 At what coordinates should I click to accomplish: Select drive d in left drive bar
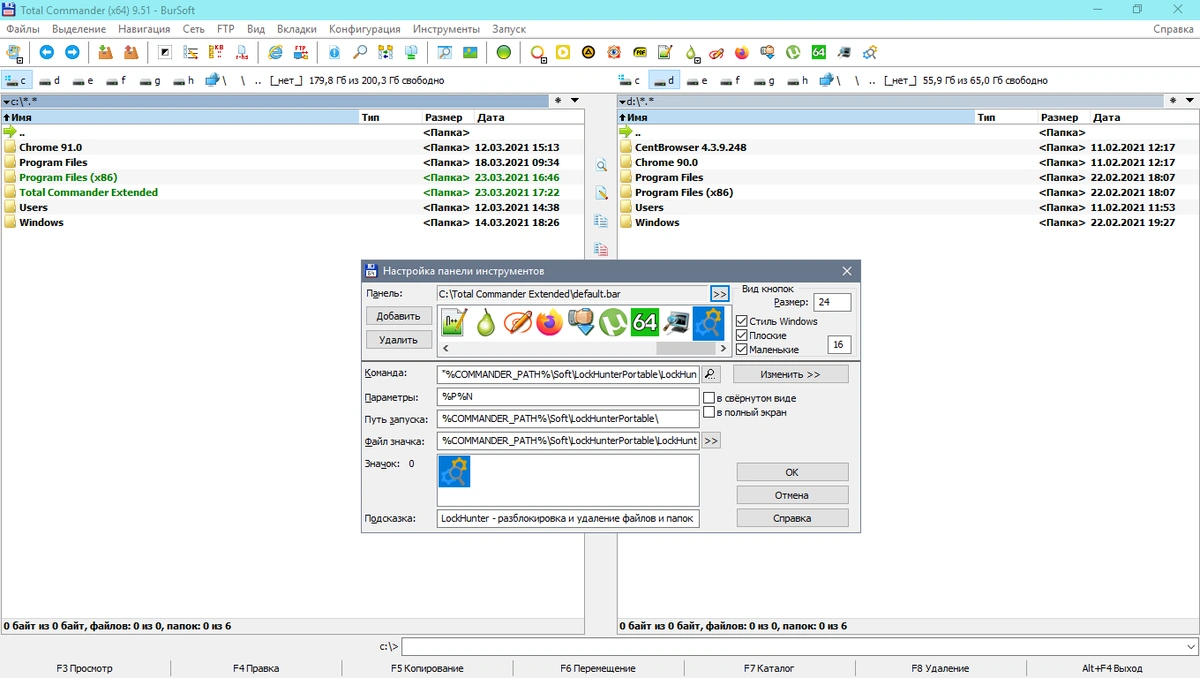pos(48,80)
